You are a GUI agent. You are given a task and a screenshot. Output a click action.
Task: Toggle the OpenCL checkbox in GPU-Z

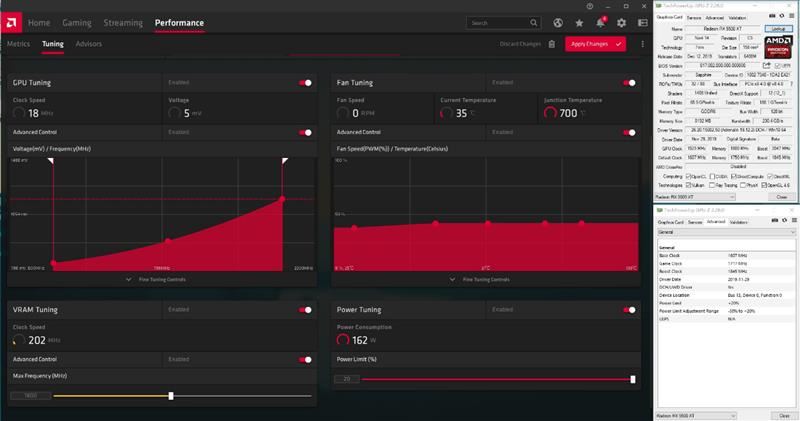tap(688, 177)
